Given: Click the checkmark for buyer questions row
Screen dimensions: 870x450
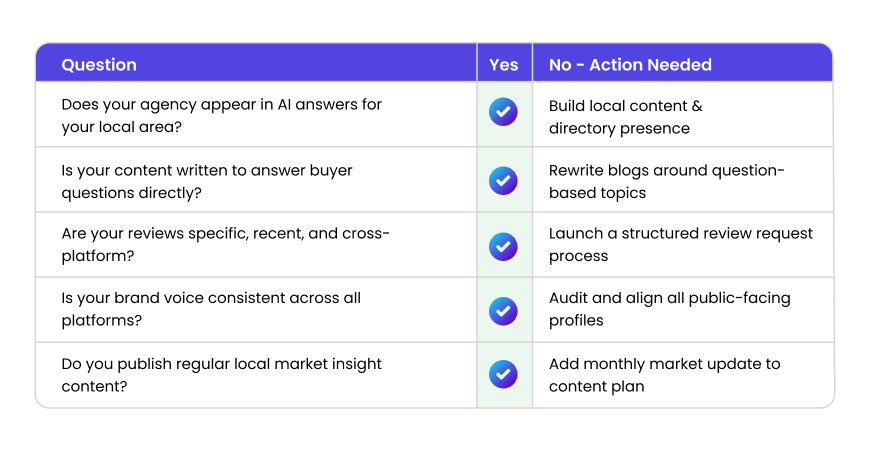Looking at the screenshot, I should [x=503, y=180].
